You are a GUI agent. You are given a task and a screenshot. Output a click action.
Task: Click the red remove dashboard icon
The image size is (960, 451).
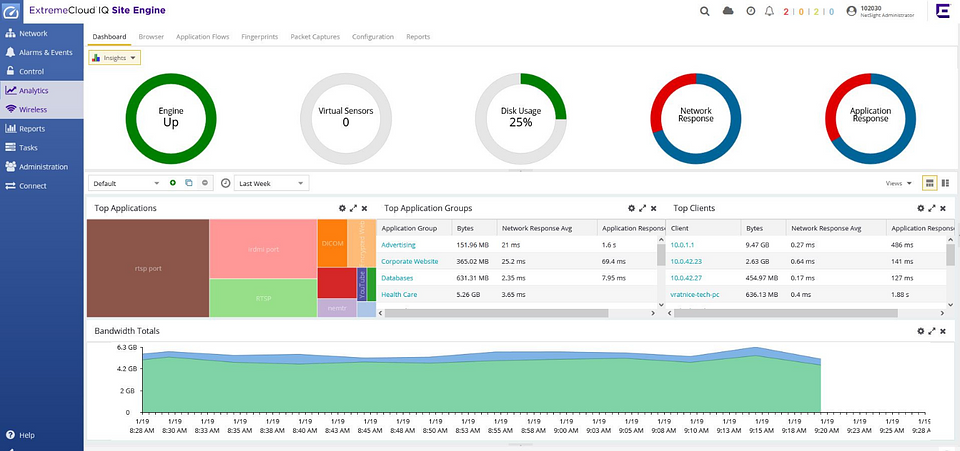pyautogui.click(x=205, y=183)
